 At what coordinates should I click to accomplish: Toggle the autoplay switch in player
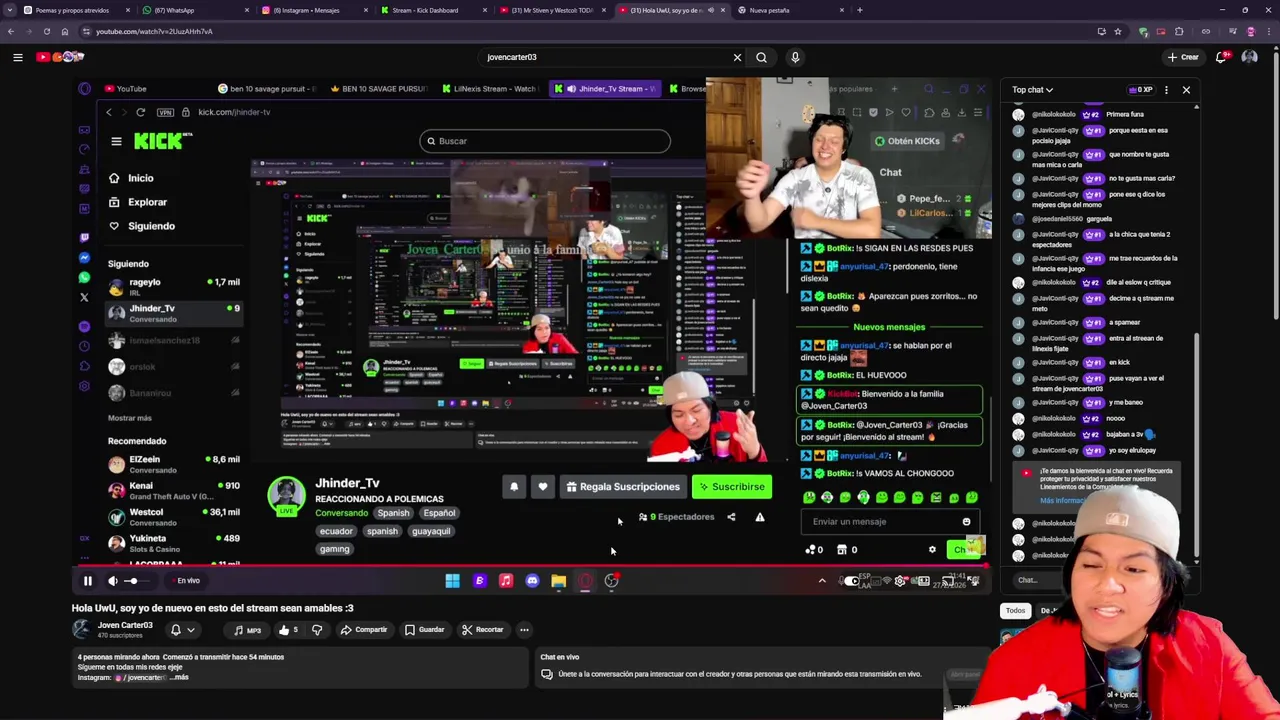tap(853, 580)
